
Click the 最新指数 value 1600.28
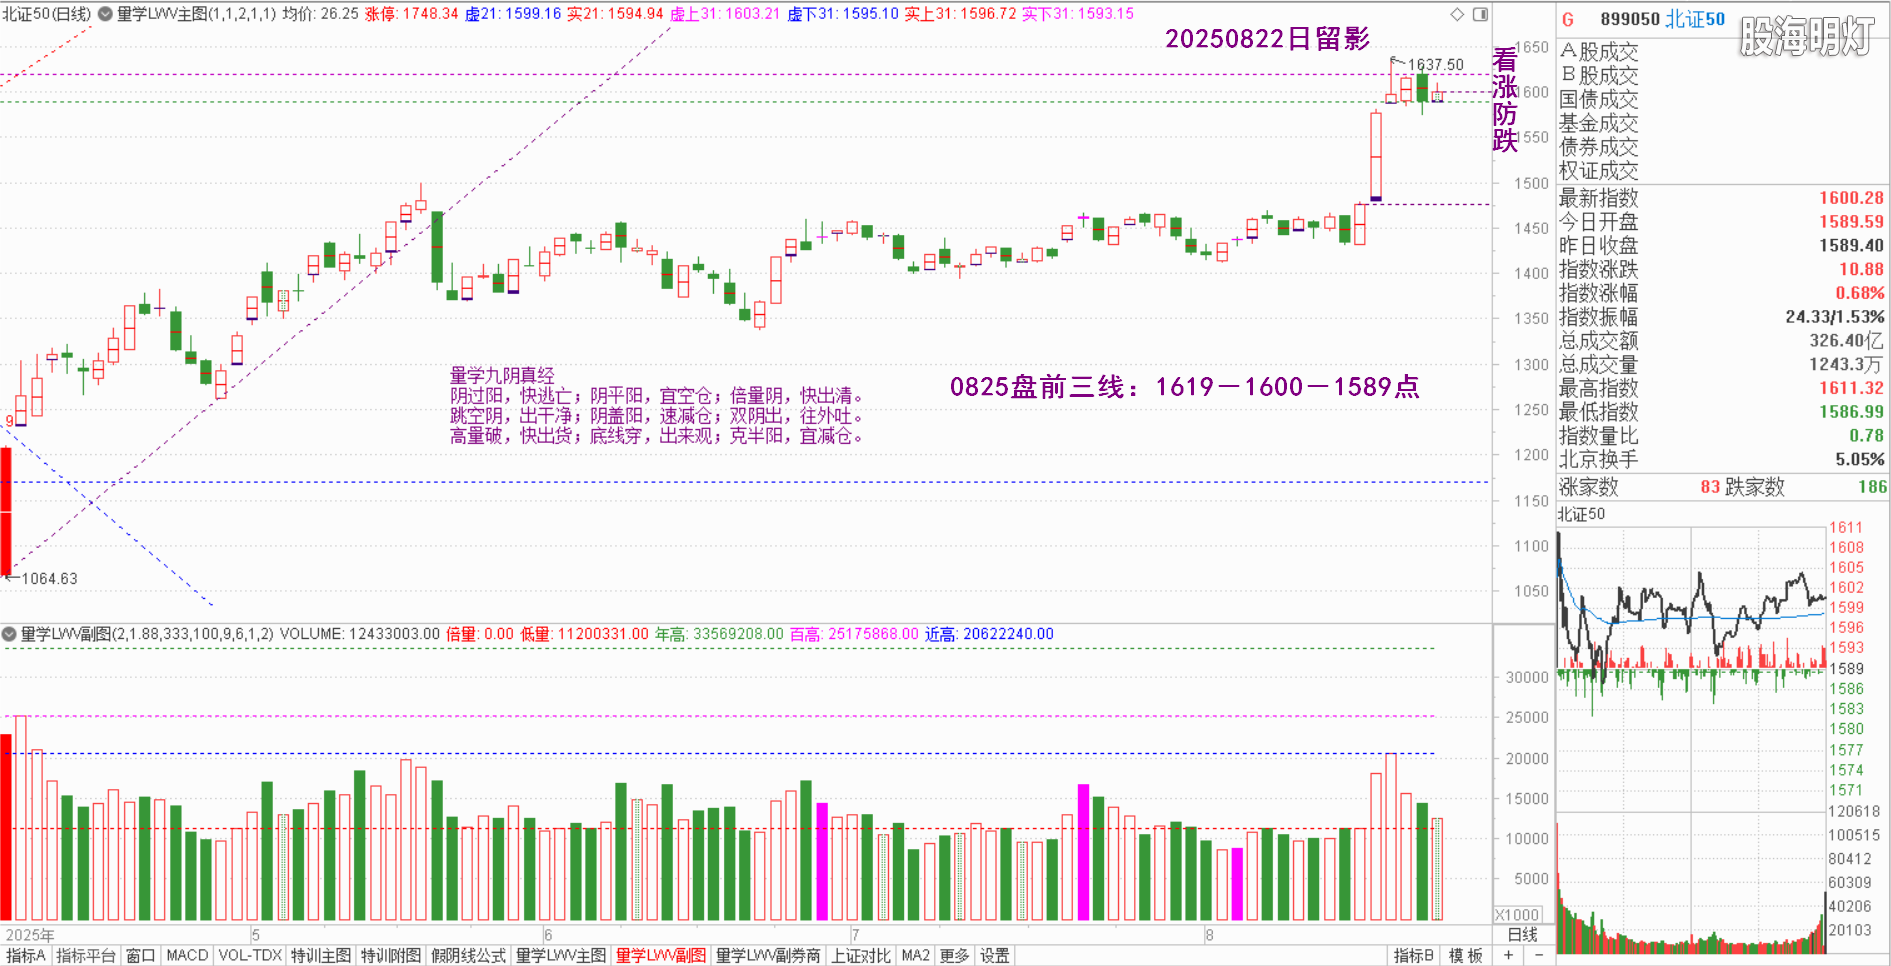coord(1851,198)
